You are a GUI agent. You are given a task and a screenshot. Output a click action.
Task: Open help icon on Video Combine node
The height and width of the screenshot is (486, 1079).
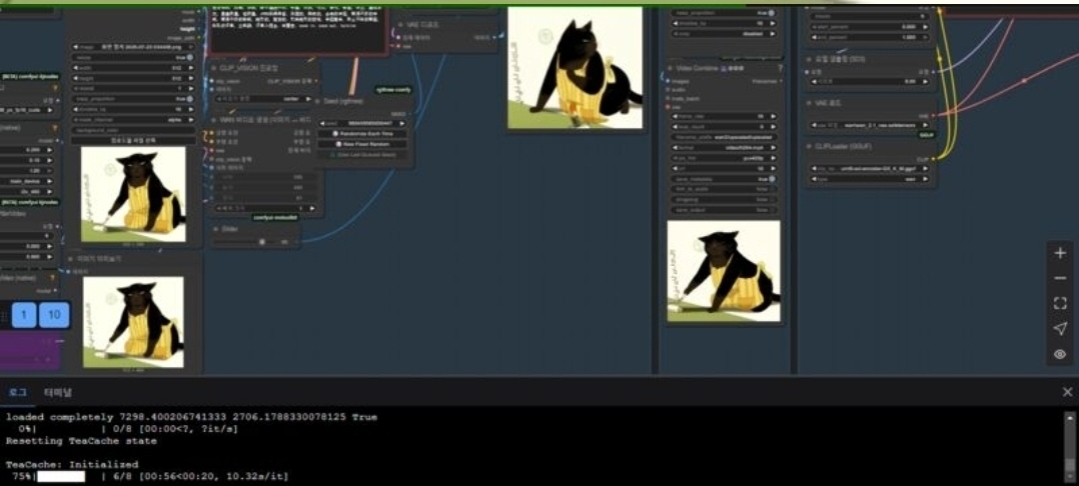tap(780, 69)
